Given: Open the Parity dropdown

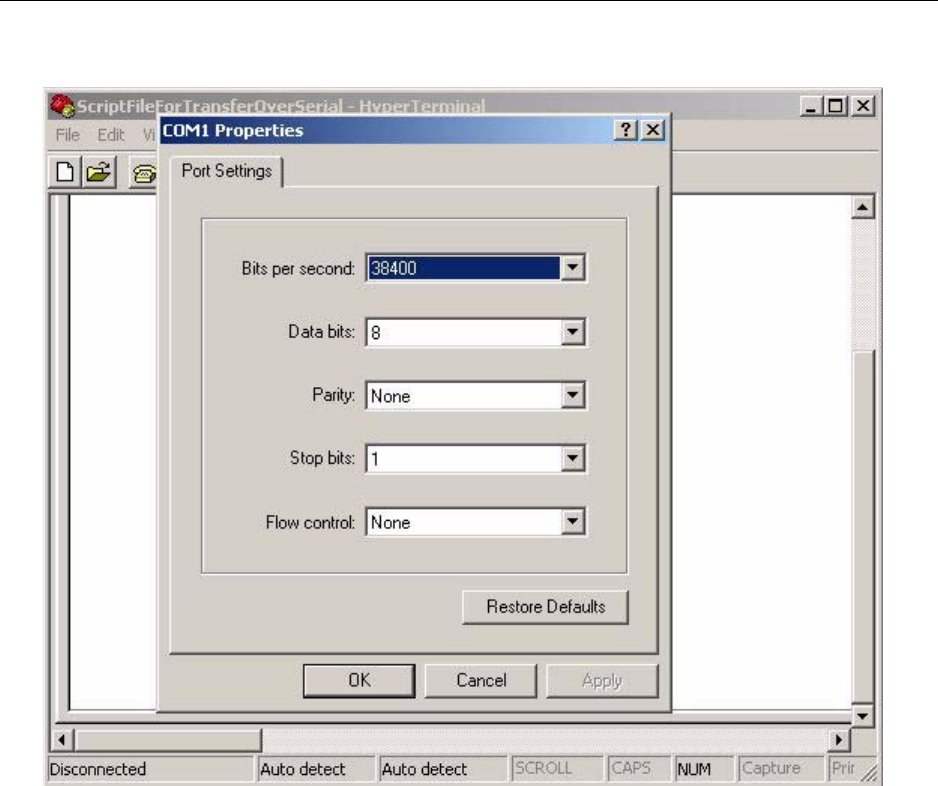Looking at the screenshot, I should click(x=572, y=395).
